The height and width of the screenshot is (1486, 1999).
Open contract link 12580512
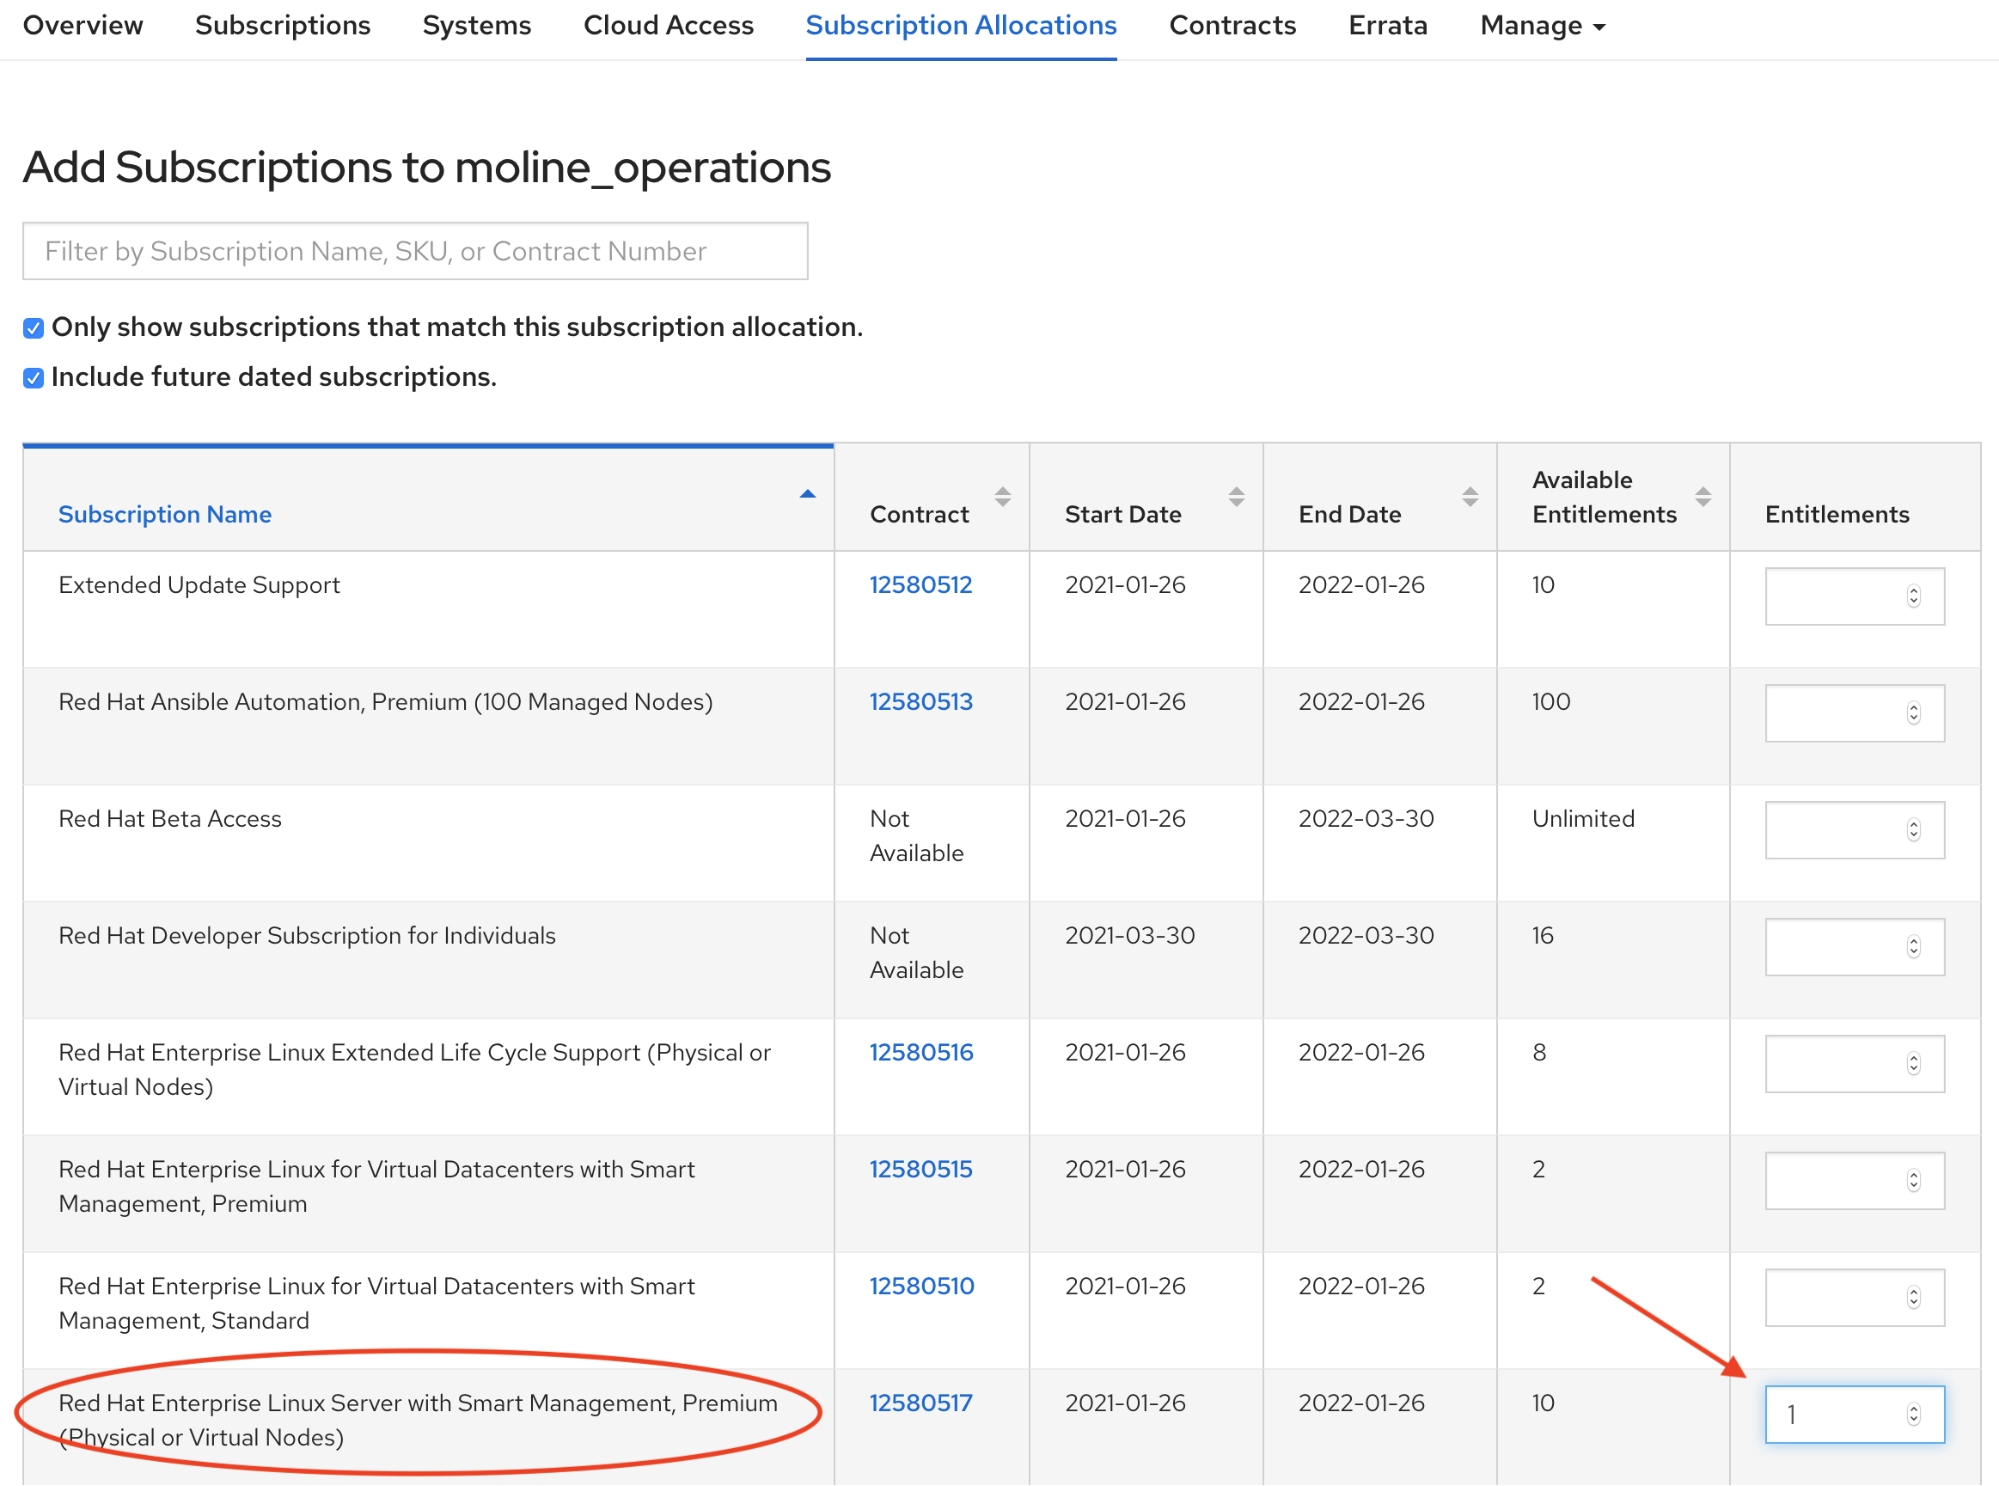920,585
